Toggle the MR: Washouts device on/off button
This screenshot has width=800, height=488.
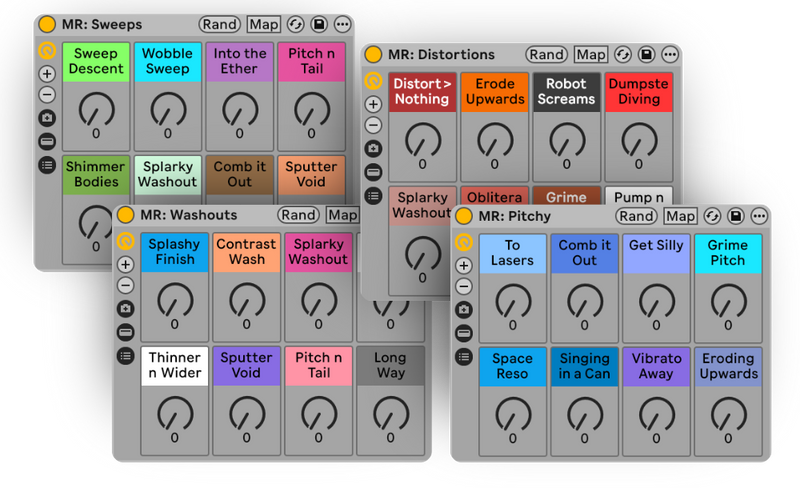point(125,214)
